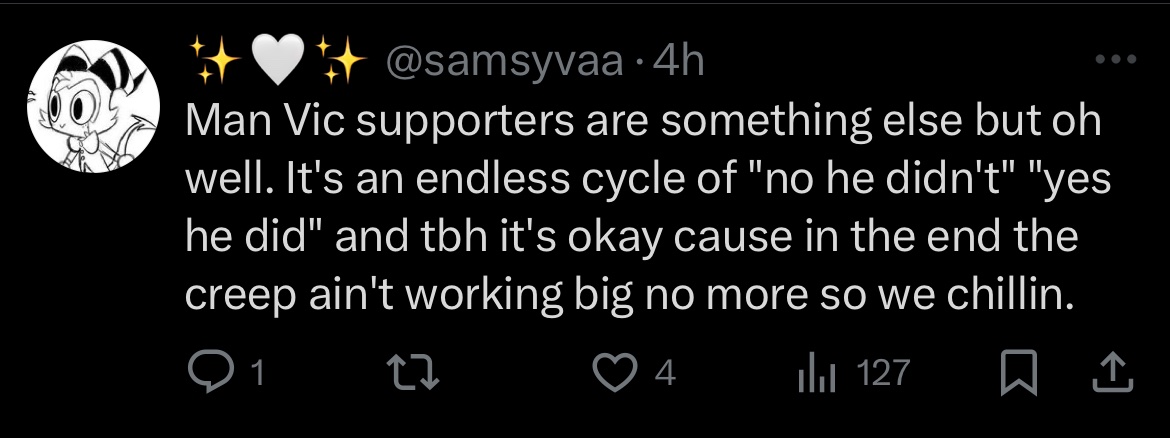This screenshot has width=1170, height=438.
Task: Click the 4h timestamp link
Action: pyautogui.click(x=679, y=62)
